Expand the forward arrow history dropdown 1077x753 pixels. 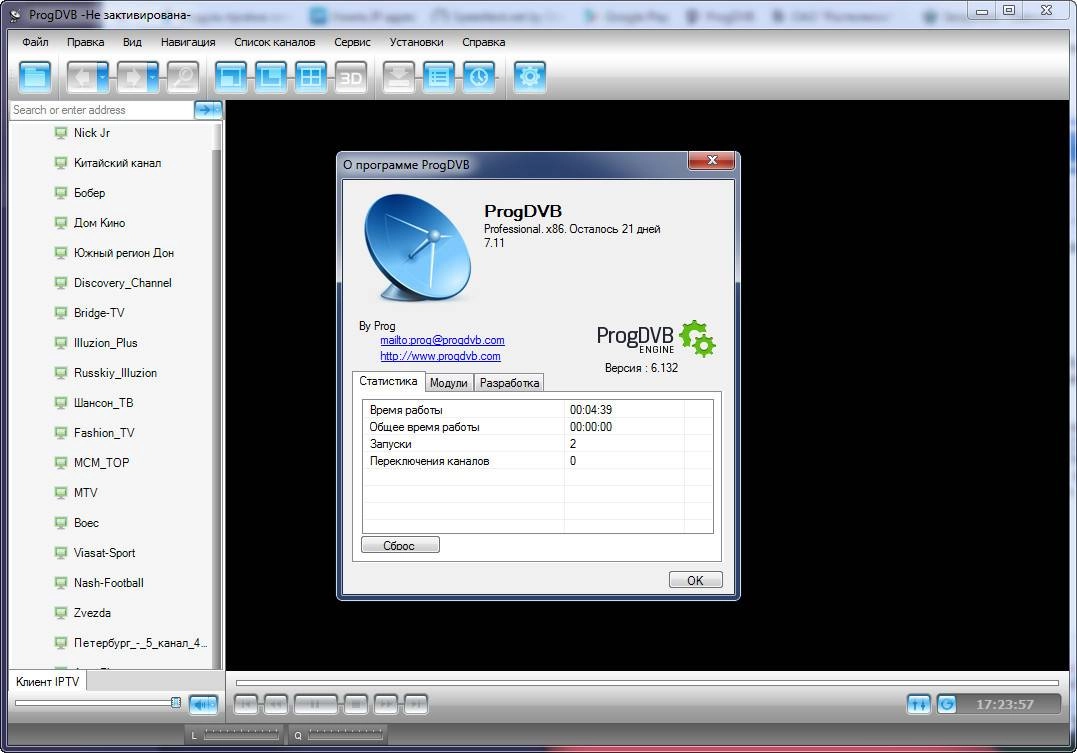point(153,77)
